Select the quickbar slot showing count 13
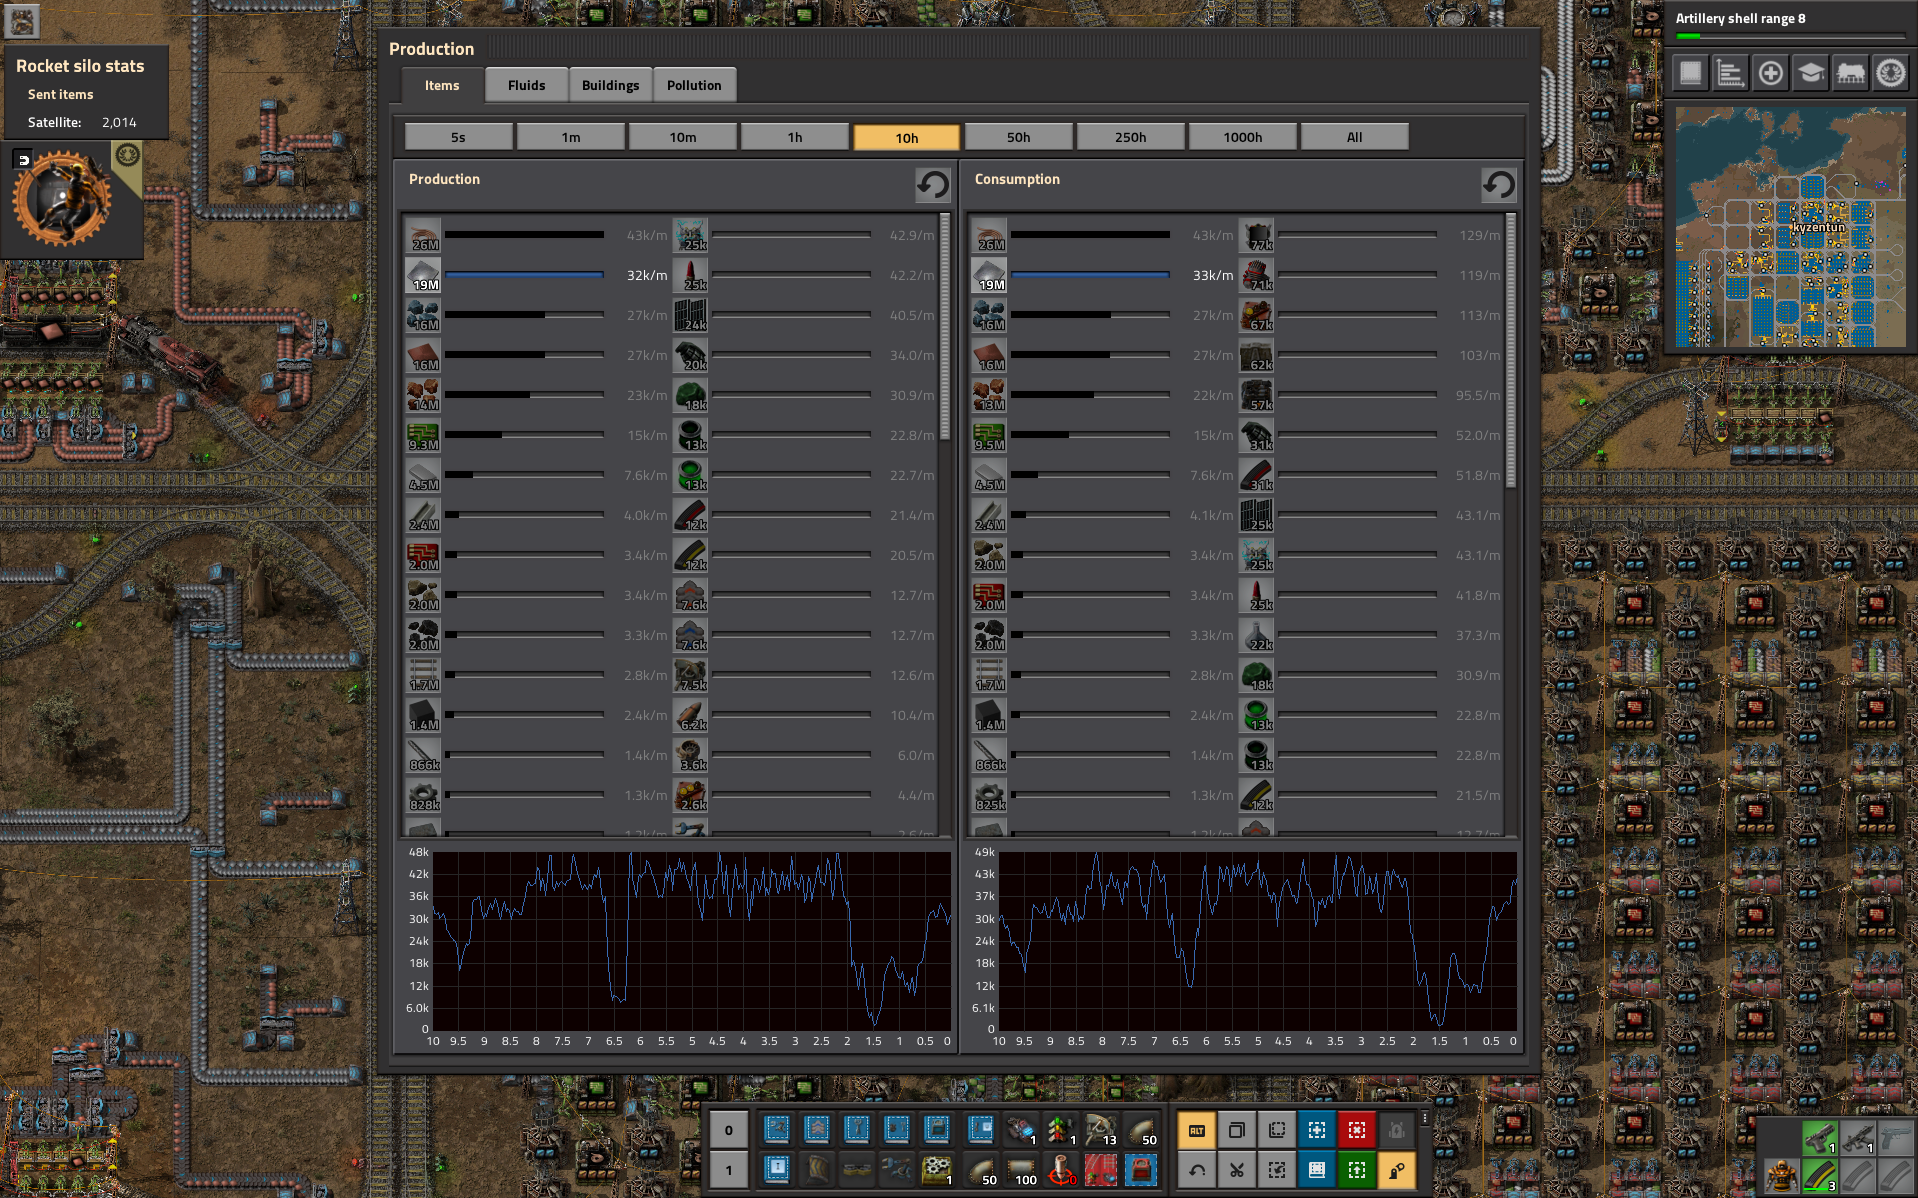1918x1198 pixels. point(1101,1130)
